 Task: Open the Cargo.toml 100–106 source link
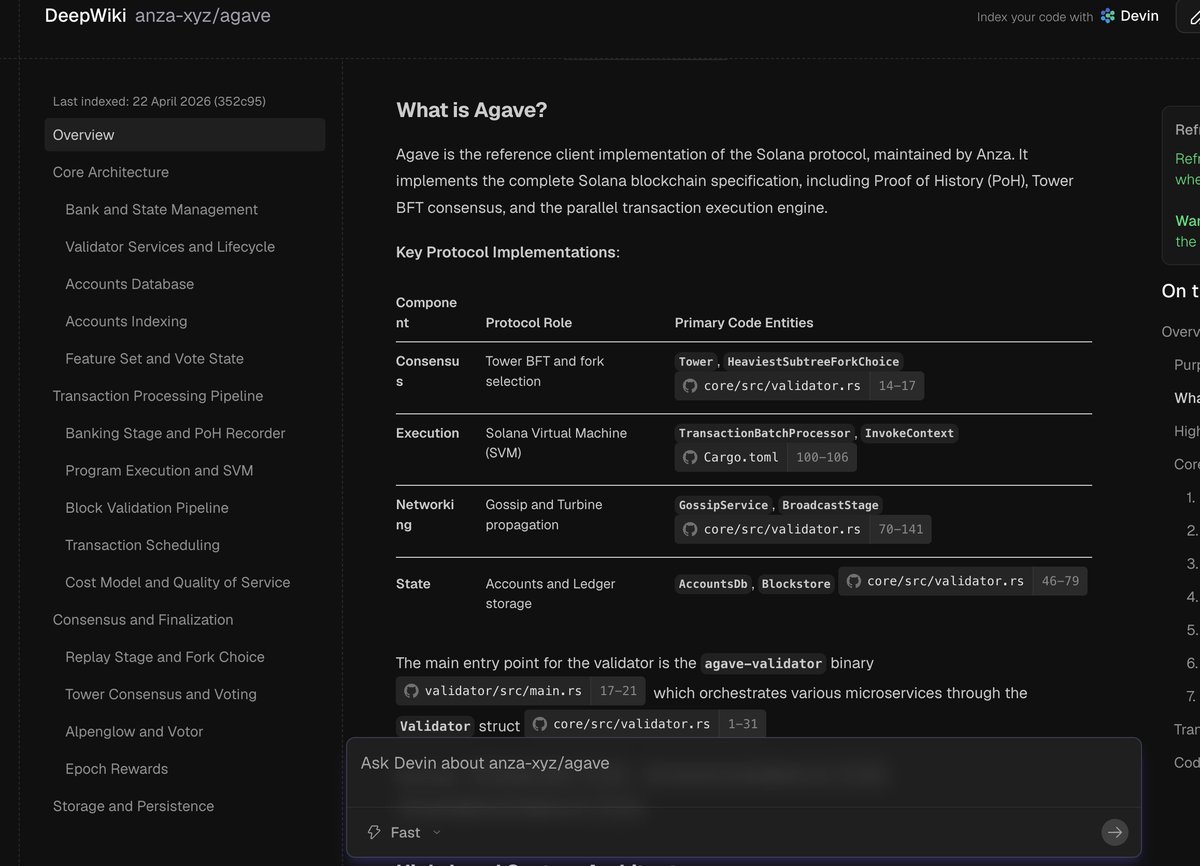tap(765, 458)
